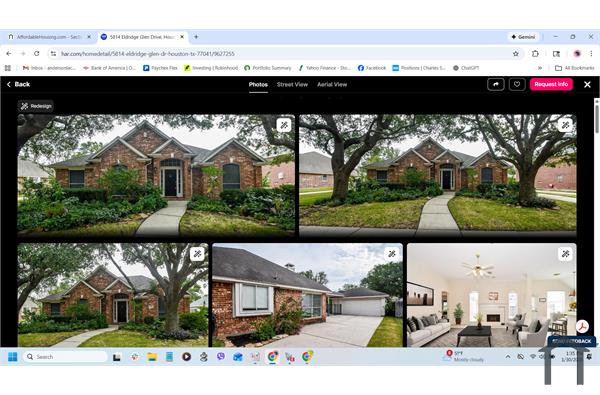Open the weather widget showing Mostly cloudy

[x=464, y=356]
